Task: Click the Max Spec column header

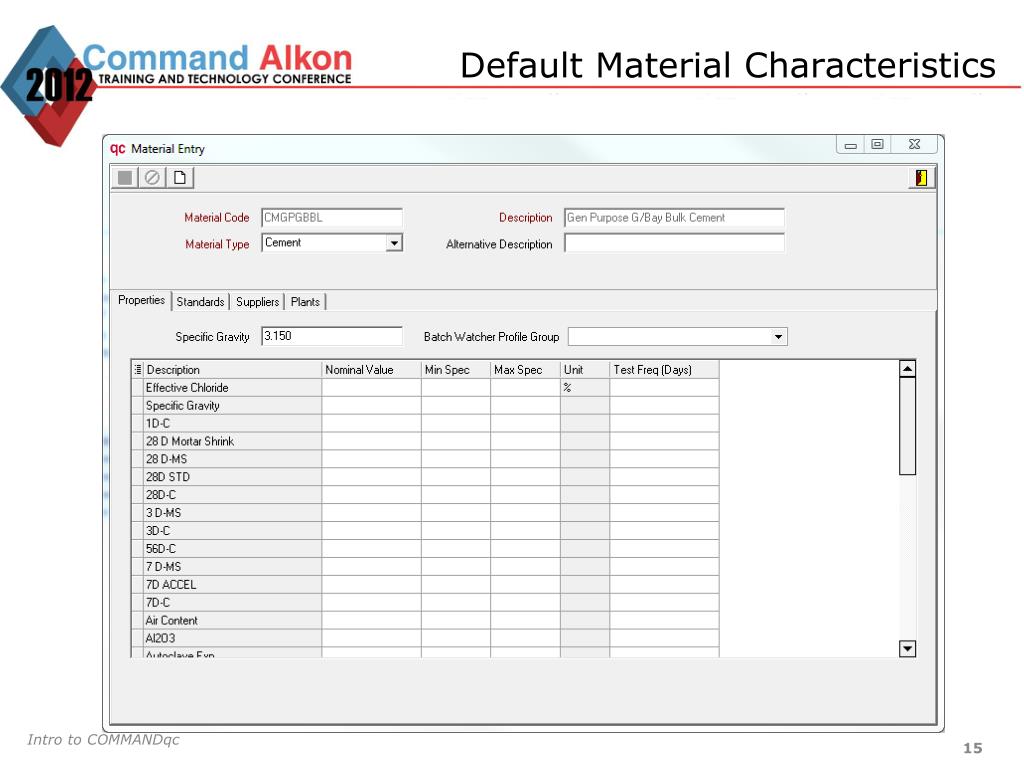Action: [x=525, y=370]
